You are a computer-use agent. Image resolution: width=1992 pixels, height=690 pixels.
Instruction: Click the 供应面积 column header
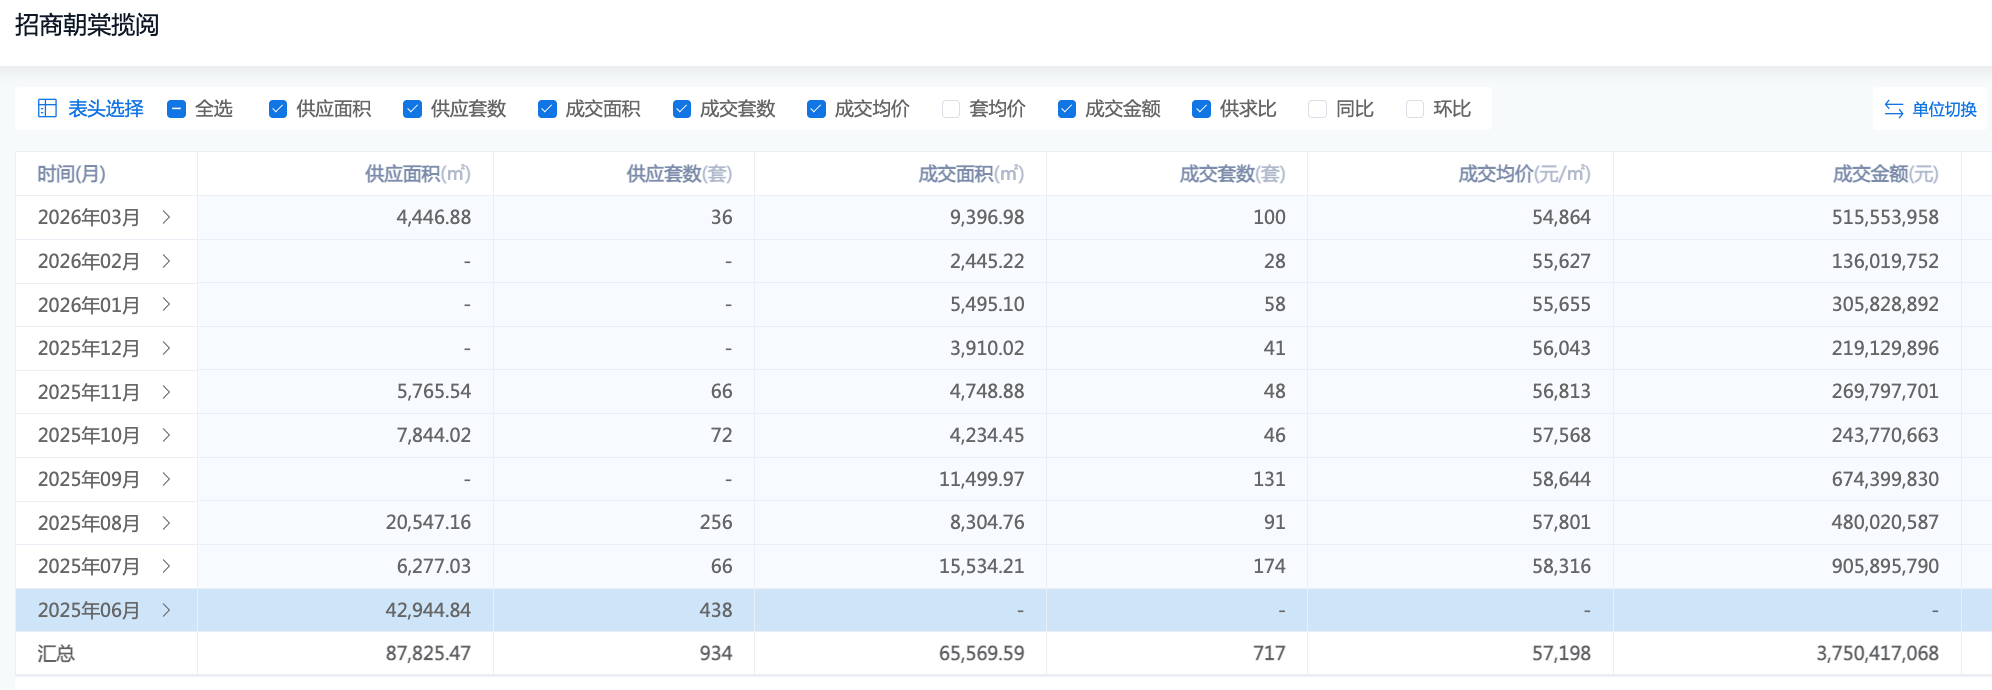417,174
